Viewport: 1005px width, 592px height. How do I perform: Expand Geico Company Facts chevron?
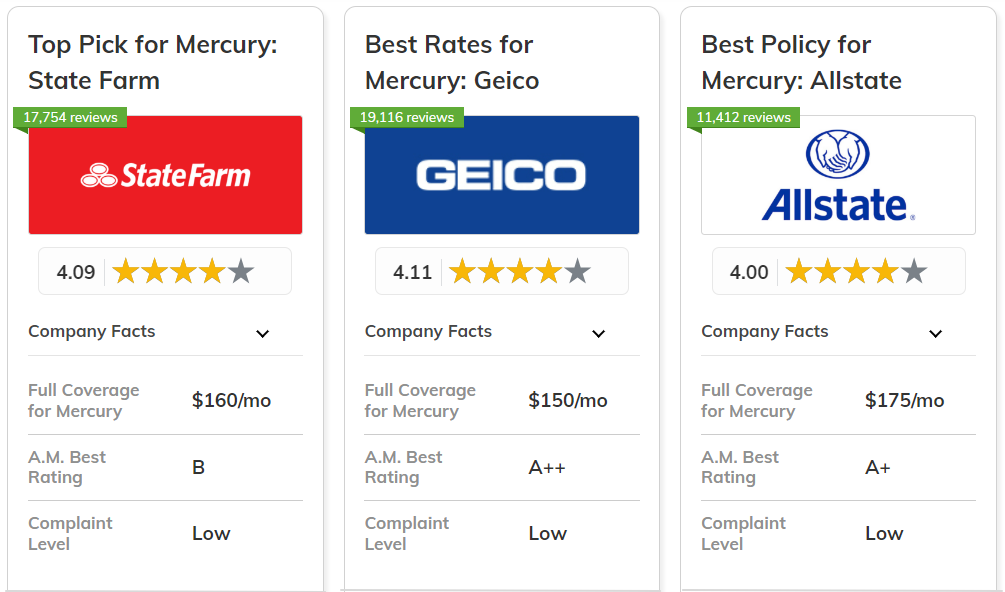coord(598,333)
